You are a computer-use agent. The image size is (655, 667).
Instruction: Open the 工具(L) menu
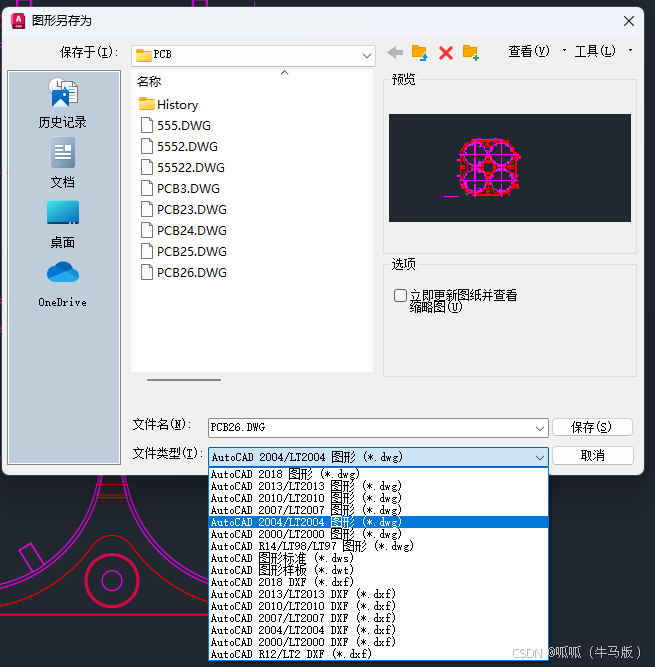595,51
